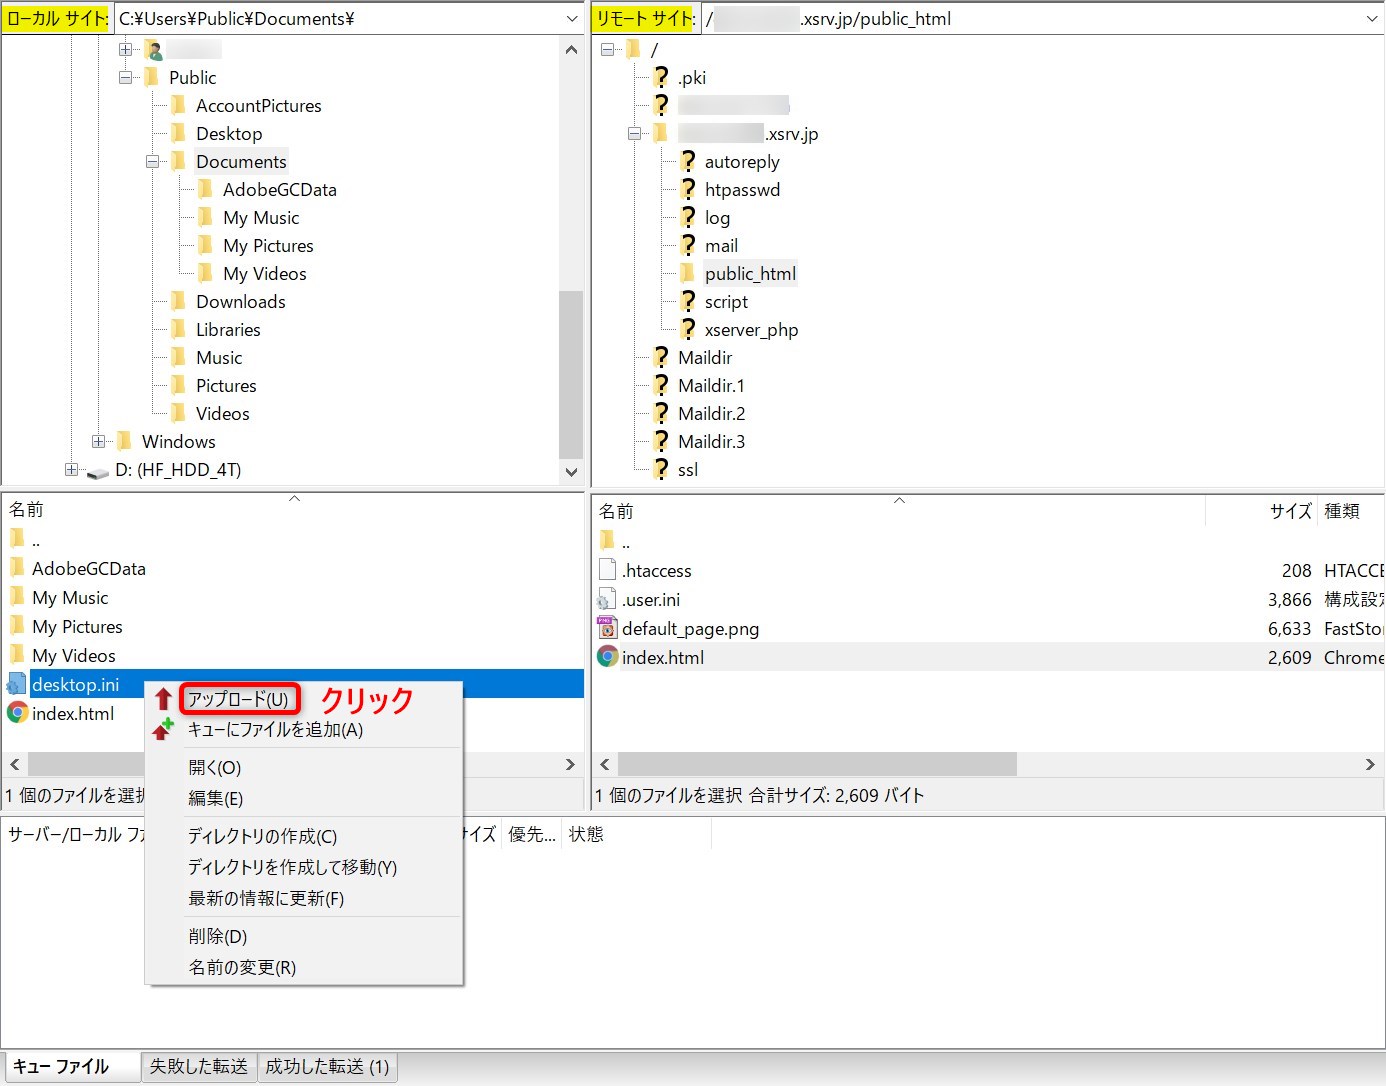Click the question-mark icon next to ssl
This screenshot has height=1086, width=1386.
(x=661, y=469)
